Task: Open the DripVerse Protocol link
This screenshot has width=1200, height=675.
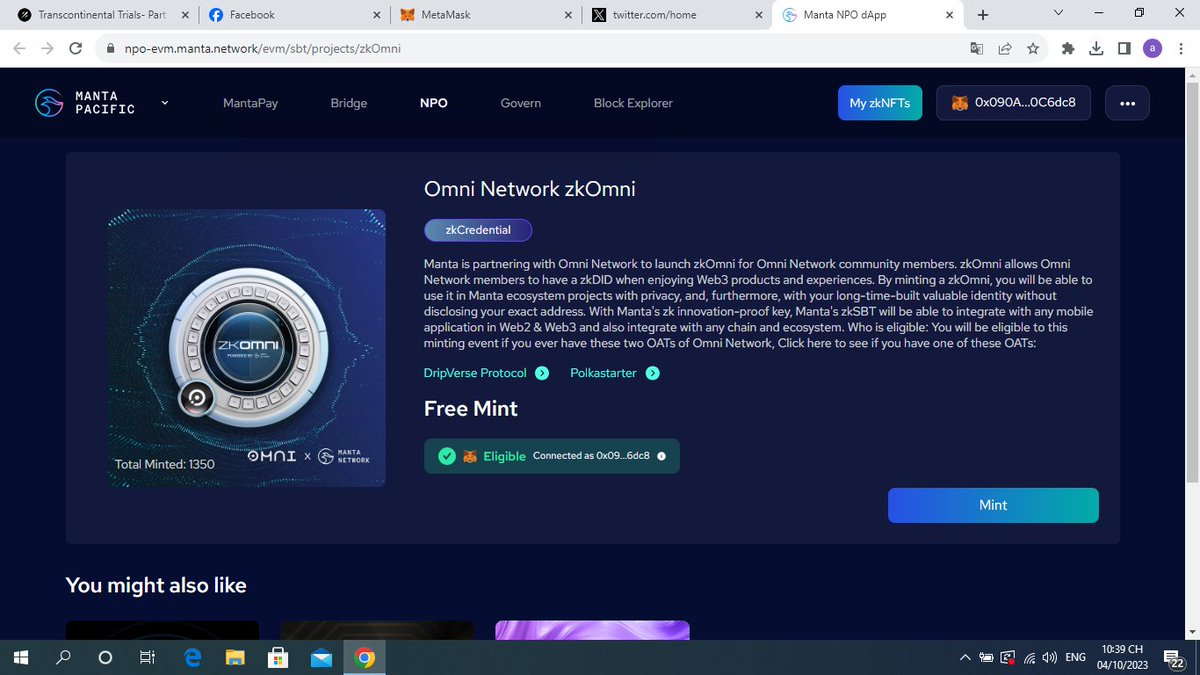Action: pos(475,373)
